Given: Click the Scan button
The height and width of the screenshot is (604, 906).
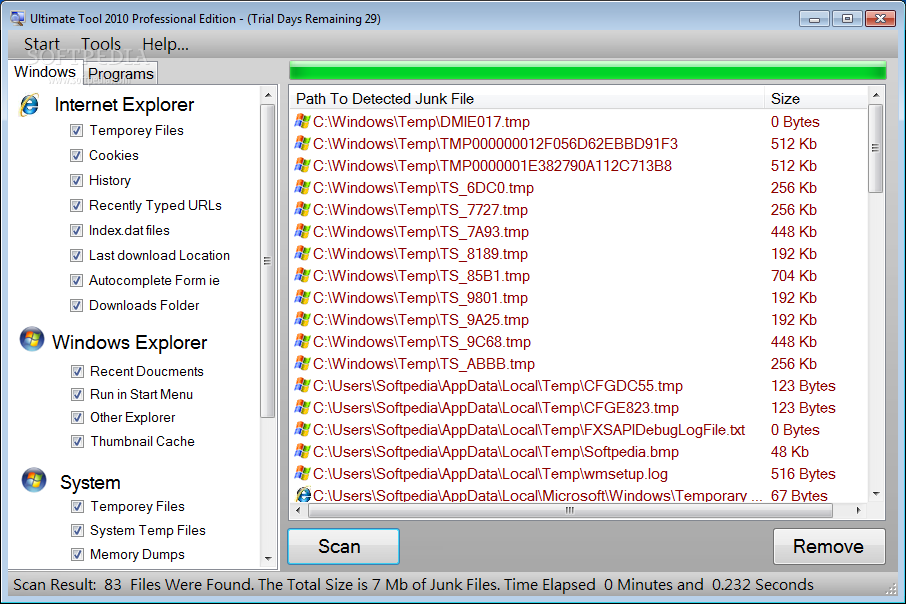Looking at the screenshot, I should [x=343, y=546].
